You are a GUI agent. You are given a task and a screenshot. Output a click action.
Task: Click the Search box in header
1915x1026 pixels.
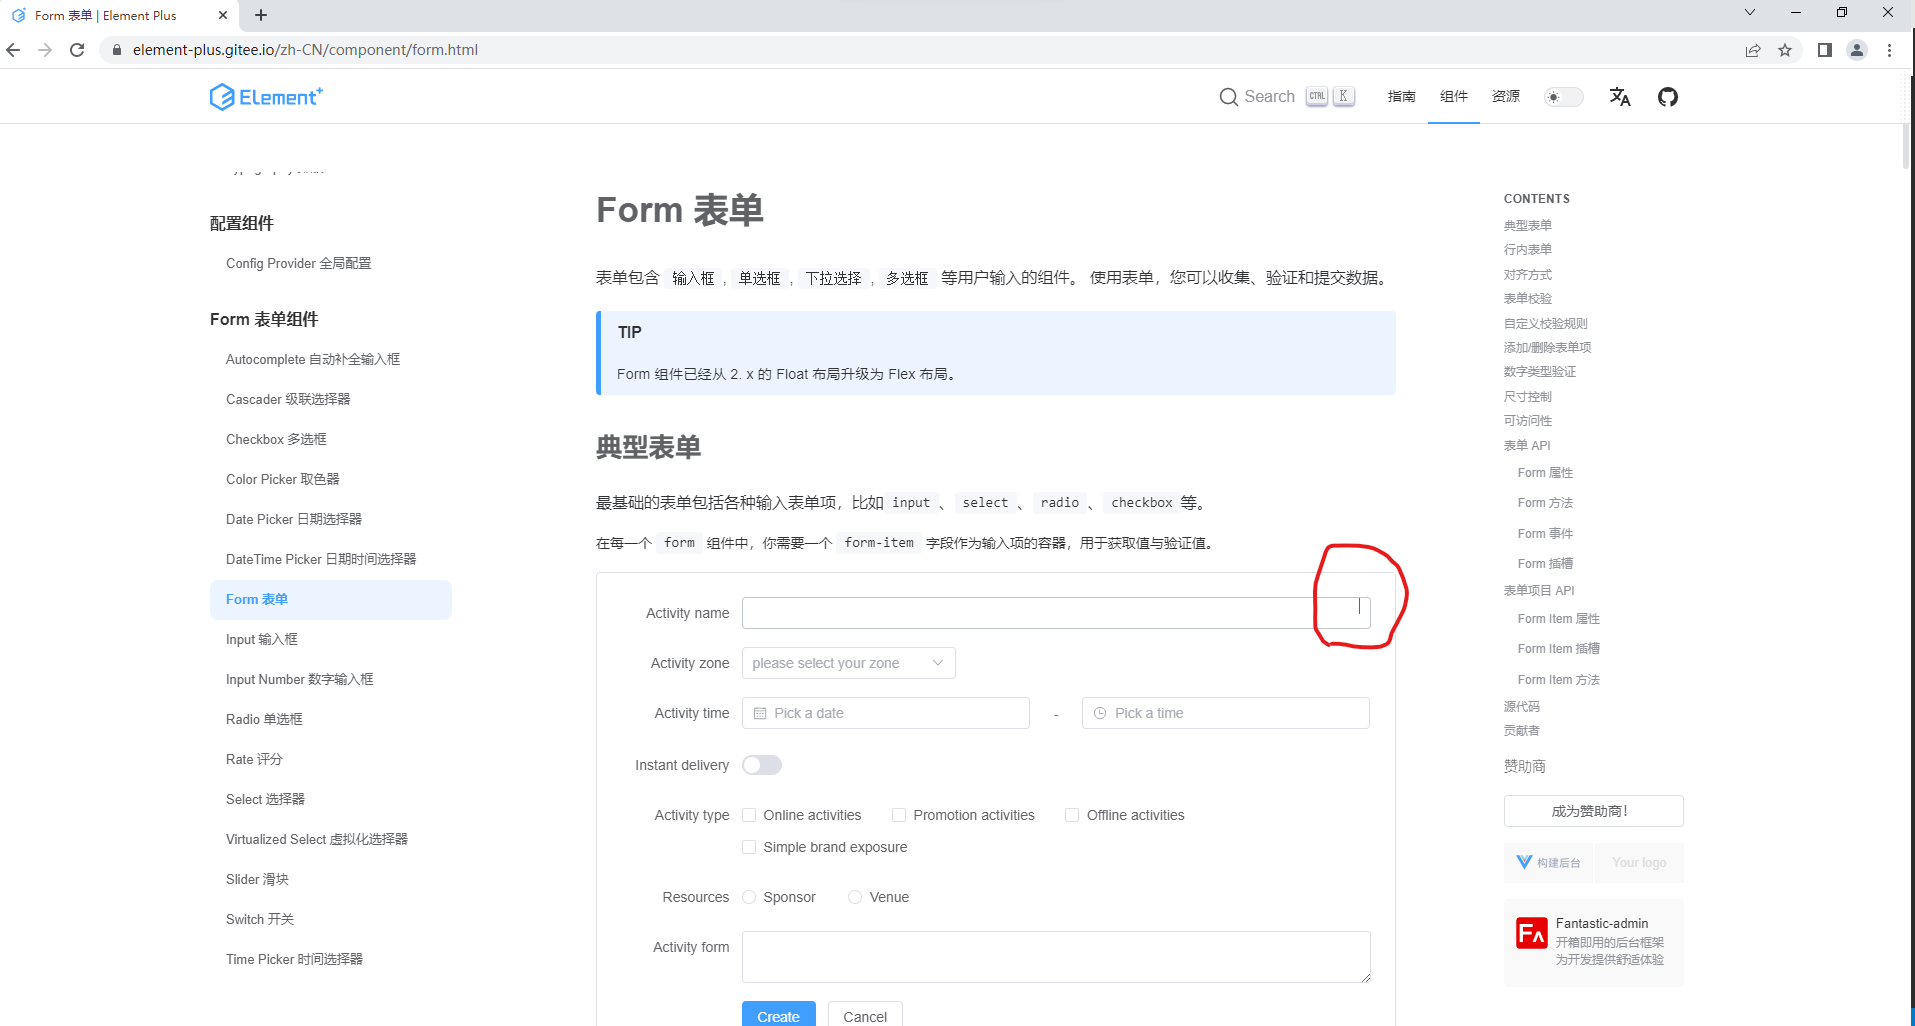point(1287,97)
